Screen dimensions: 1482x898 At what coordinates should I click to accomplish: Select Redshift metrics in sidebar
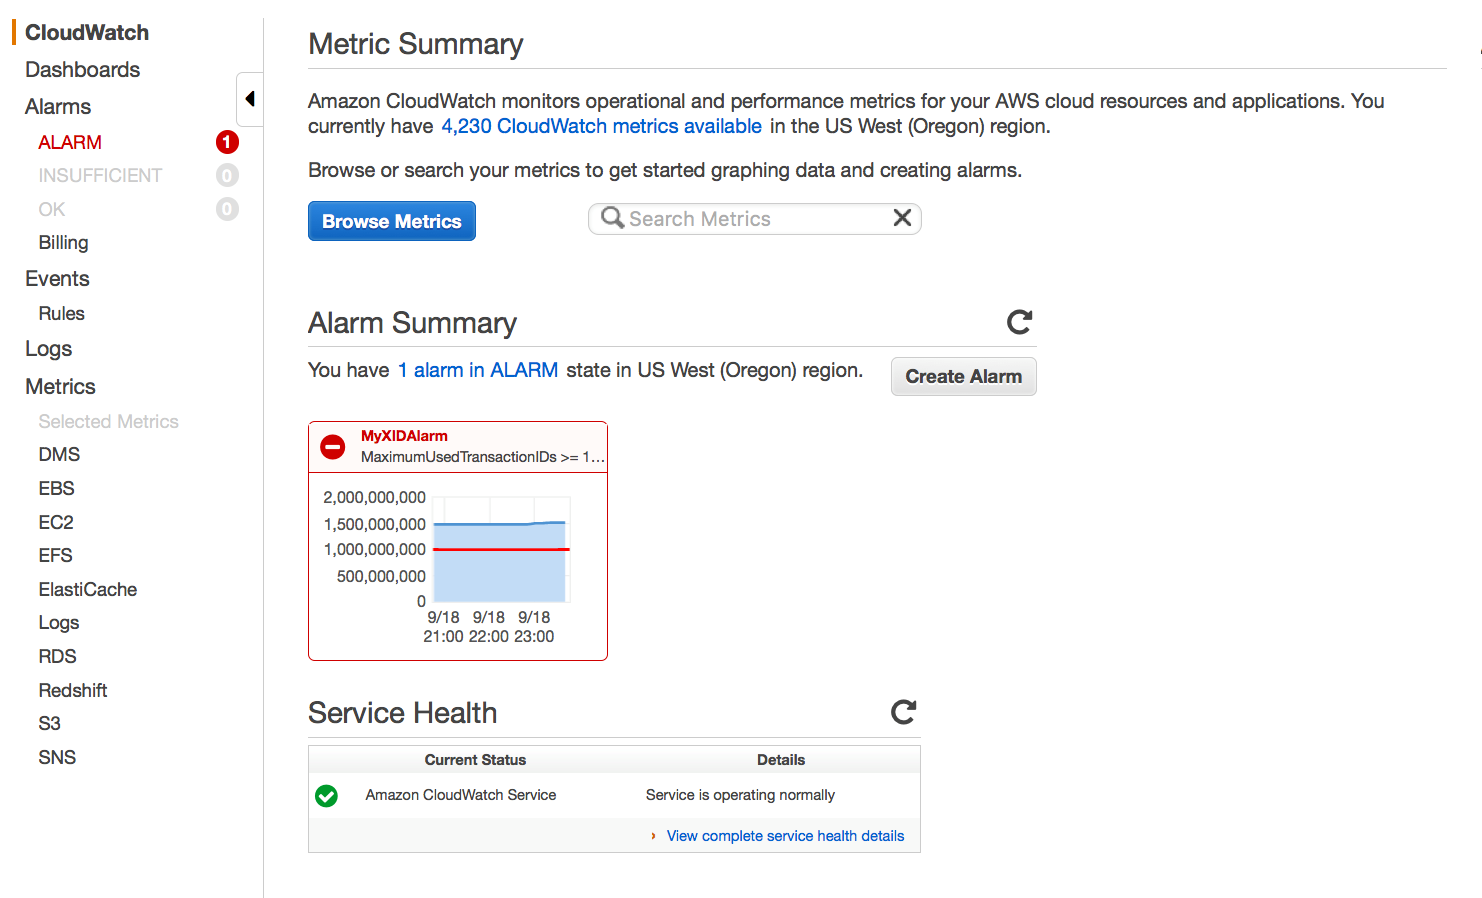point(73,690)
